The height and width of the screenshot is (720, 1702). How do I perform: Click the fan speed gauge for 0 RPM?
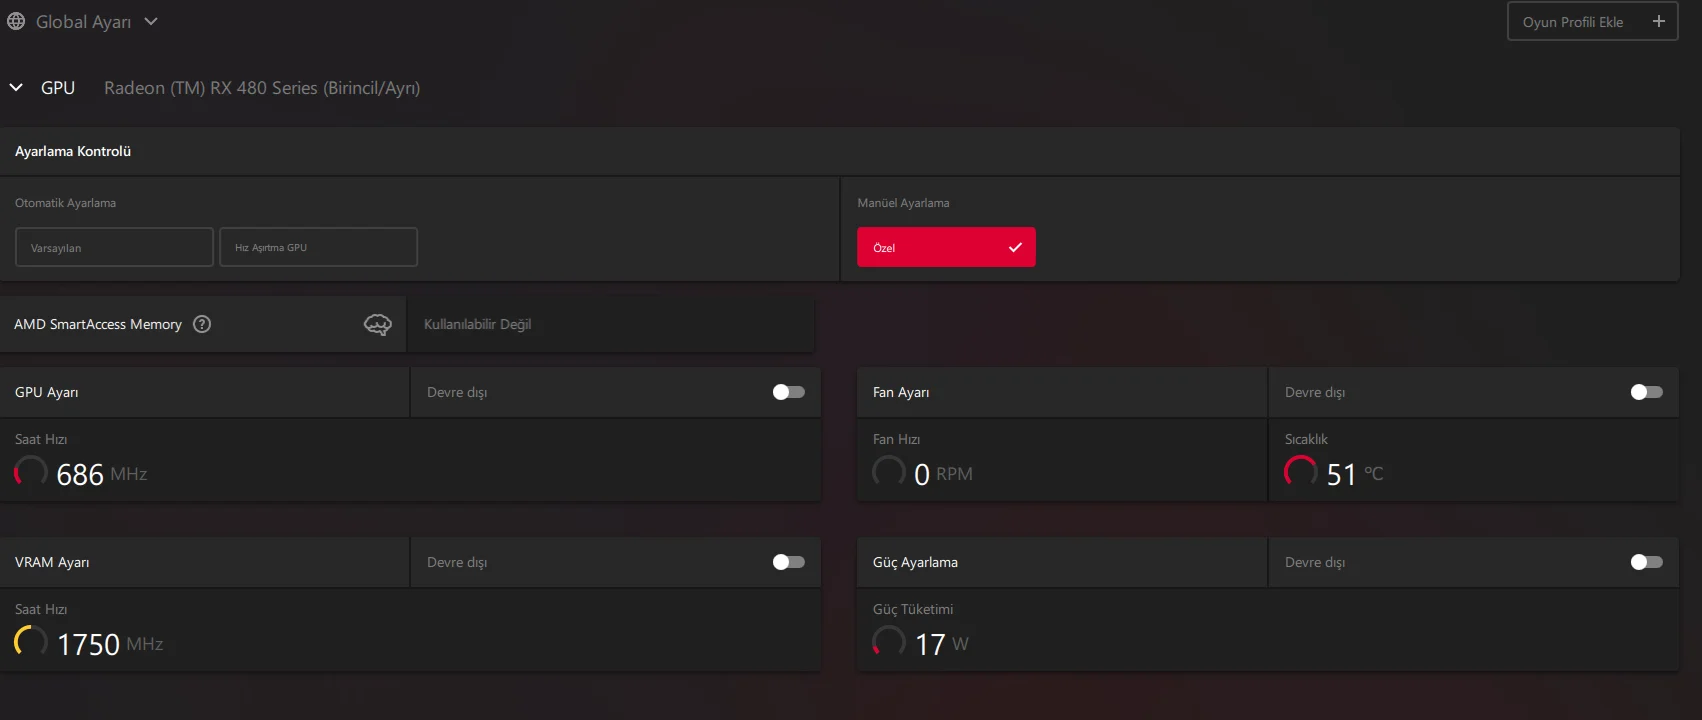[889, 472]
